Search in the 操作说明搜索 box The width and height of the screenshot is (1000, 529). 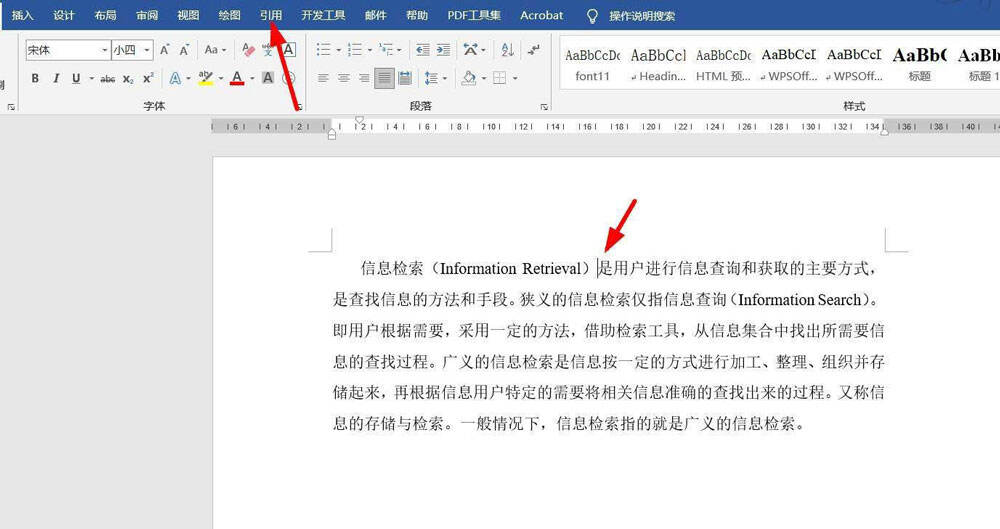click(642, 16)
